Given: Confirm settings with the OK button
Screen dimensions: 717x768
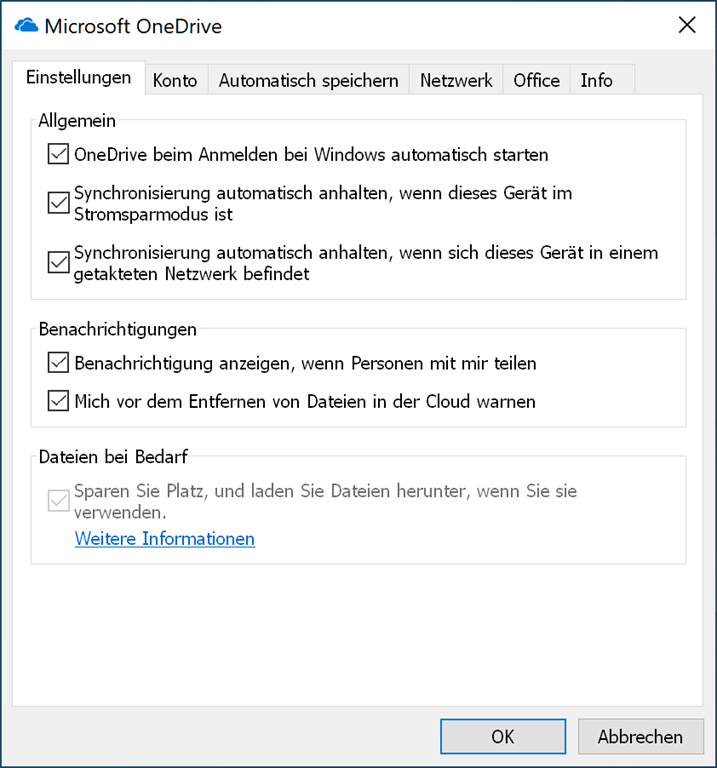Looking at the screenshot, I should (503, 736).
